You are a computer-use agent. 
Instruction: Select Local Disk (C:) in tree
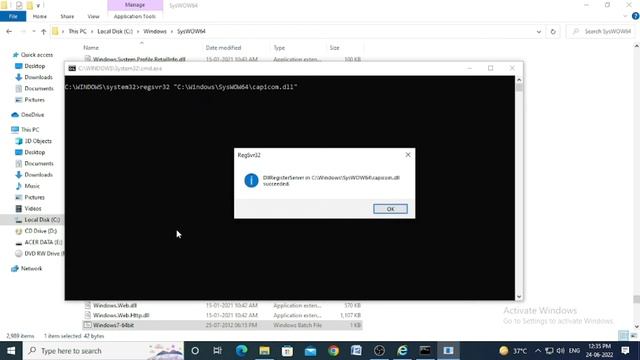tap(42, 220)
